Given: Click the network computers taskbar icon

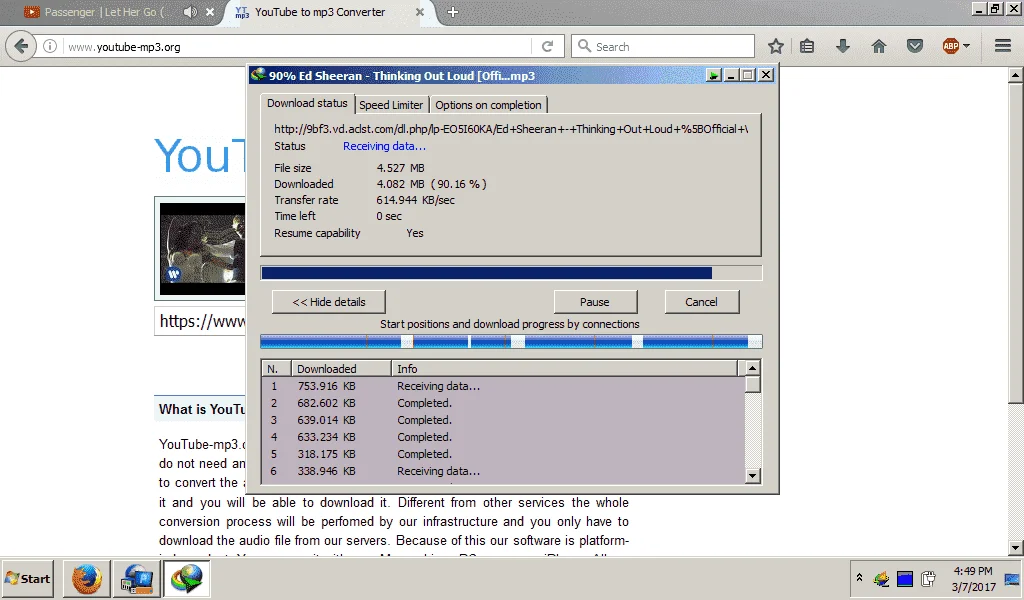Looking at the screenshot, I should click(137, 579).
